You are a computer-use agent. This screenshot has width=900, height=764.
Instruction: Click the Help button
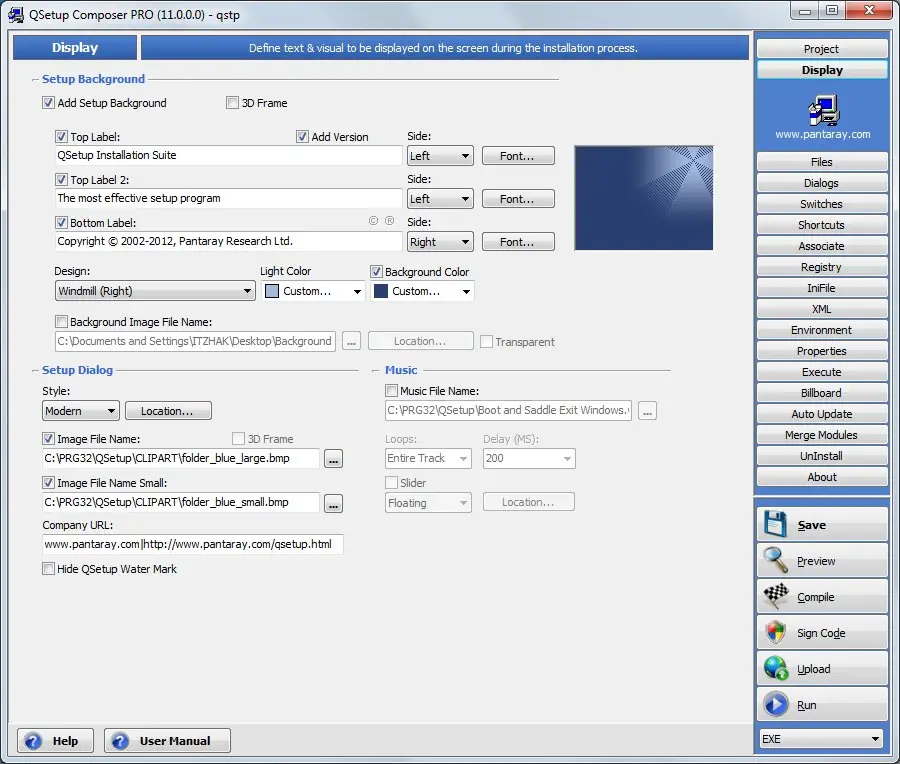tap(56, 740)
